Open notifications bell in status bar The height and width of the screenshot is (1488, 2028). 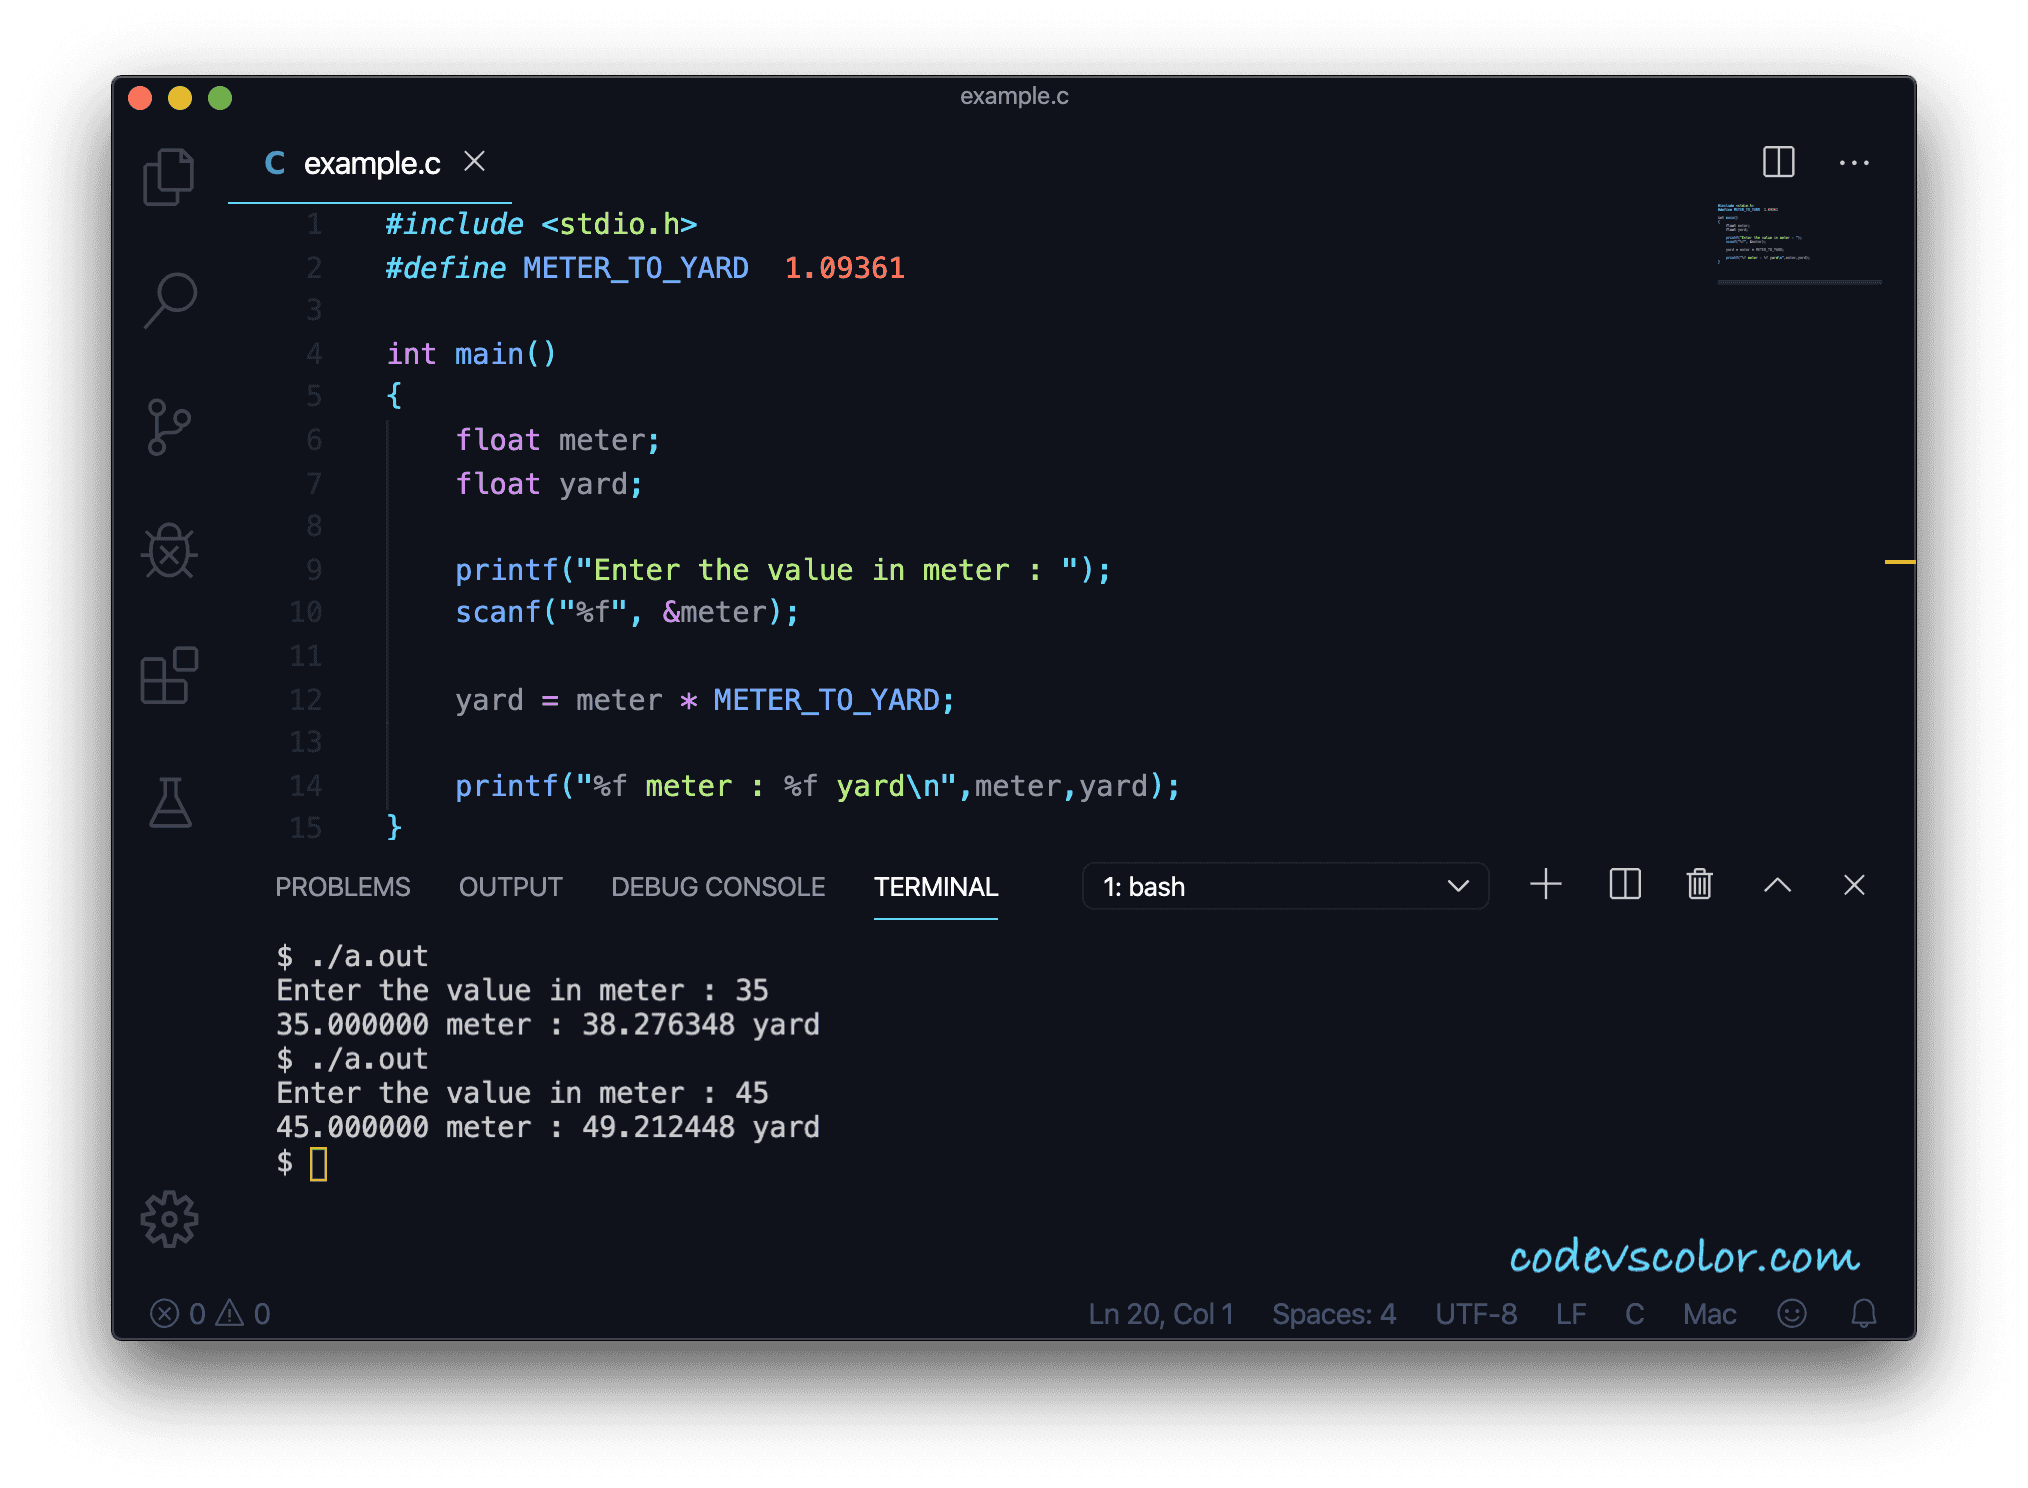1863,1313
